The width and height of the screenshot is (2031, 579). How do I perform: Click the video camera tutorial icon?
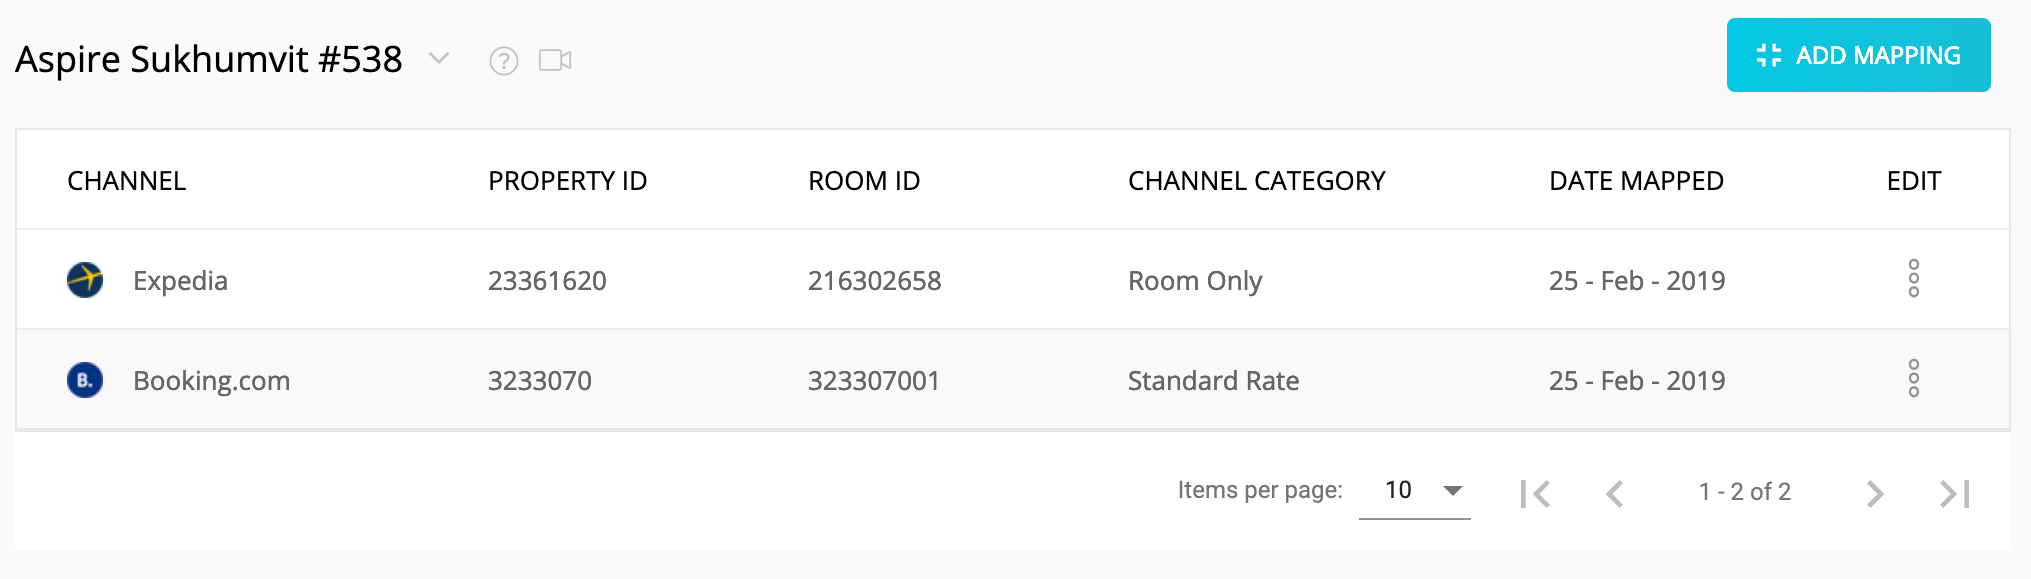(555, 60)
